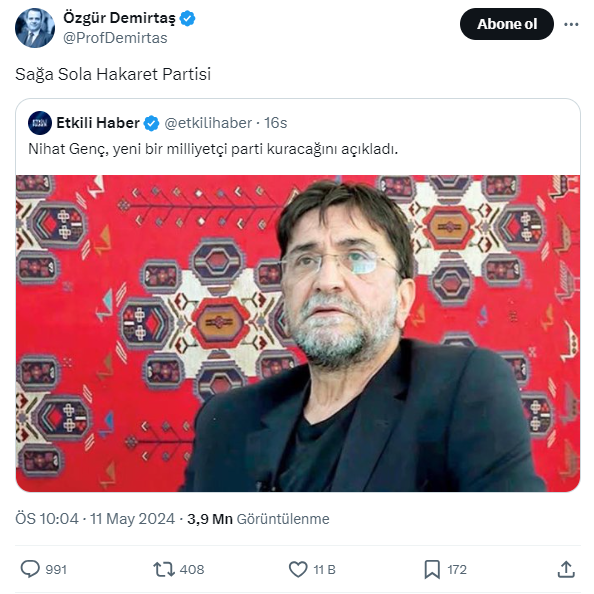Open the @ProfDemirtas handle link
This screenshot has width=594, height=594.
[x=115, y=38]
